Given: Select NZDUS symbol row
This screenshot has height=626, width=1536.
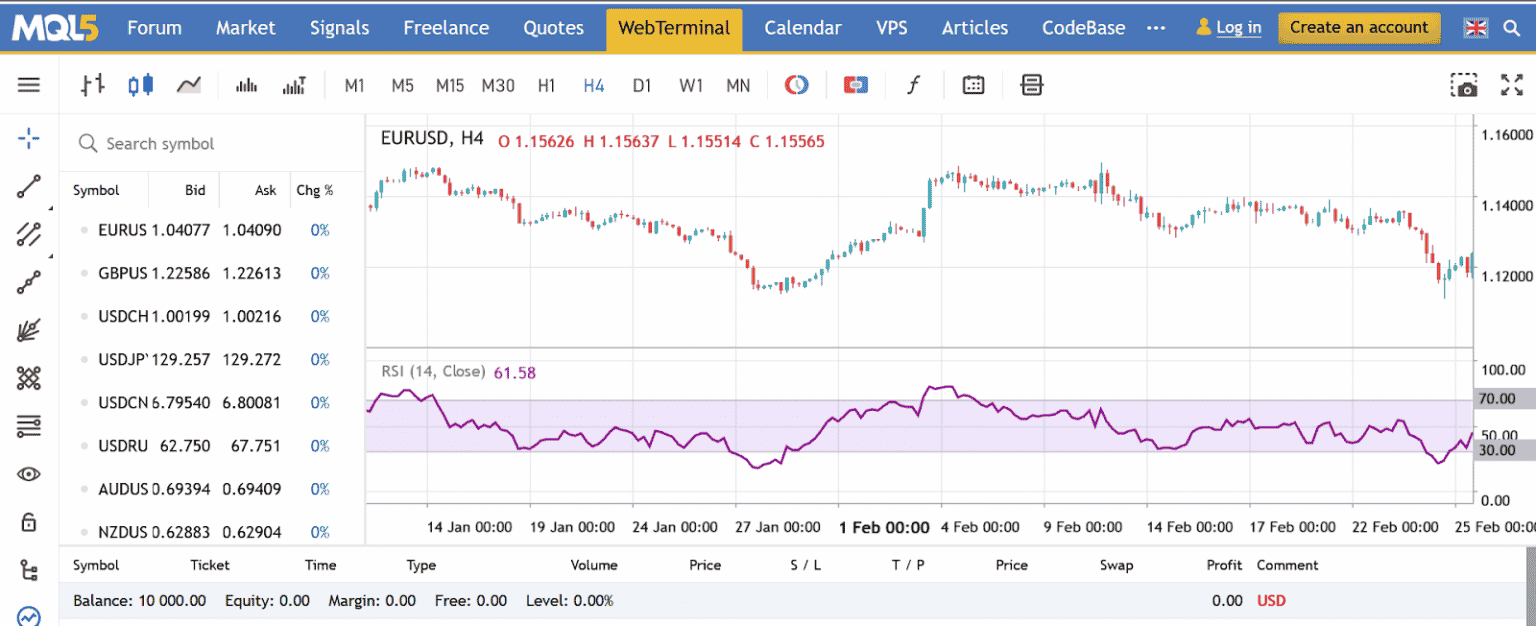Looking at the screenshot, I should pyautogui.click(x=212, y=532).
